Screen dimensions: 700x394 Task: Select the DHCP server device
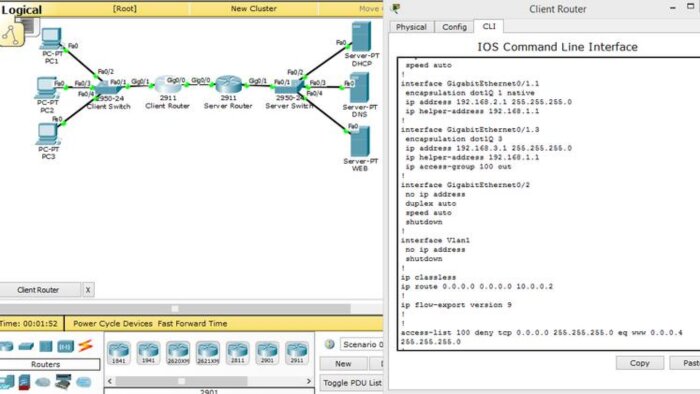point(361,37)
